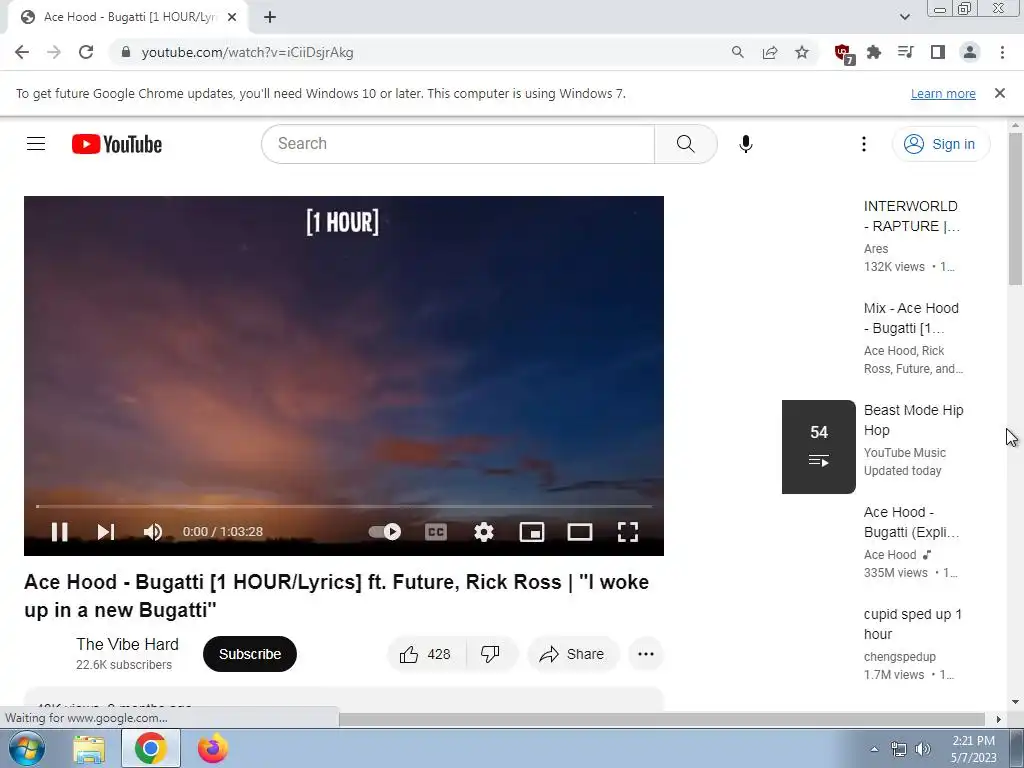Subscribe to The Vibe Hard
Screen dimensions: 1024x768
pyautogui.click(x=250, y=654)
